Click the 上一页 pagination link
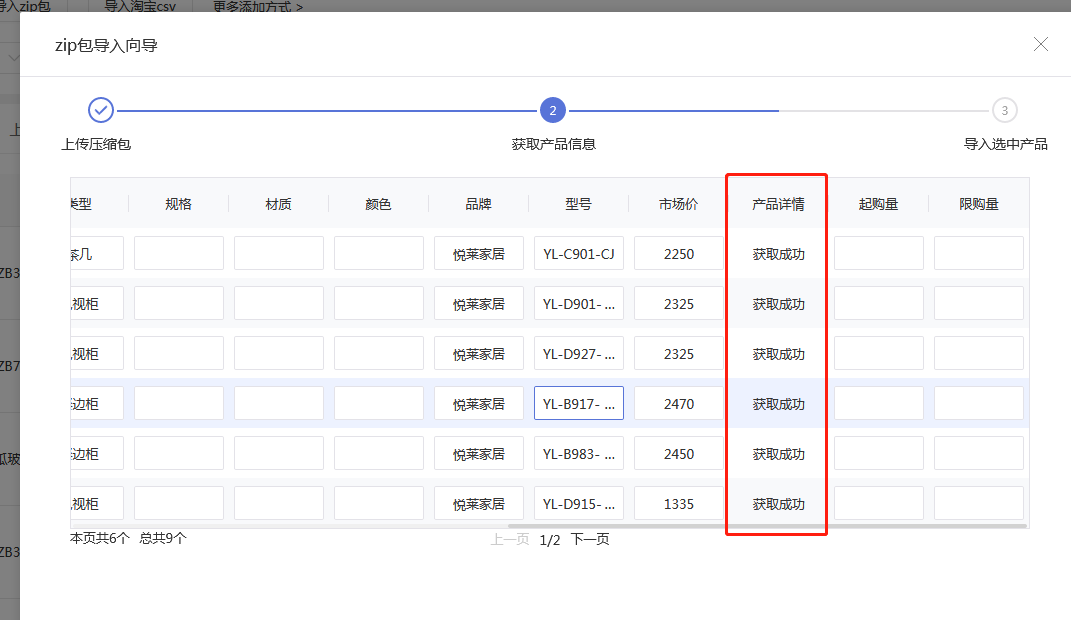1071x620 pixels. click(x=509, y=540)
